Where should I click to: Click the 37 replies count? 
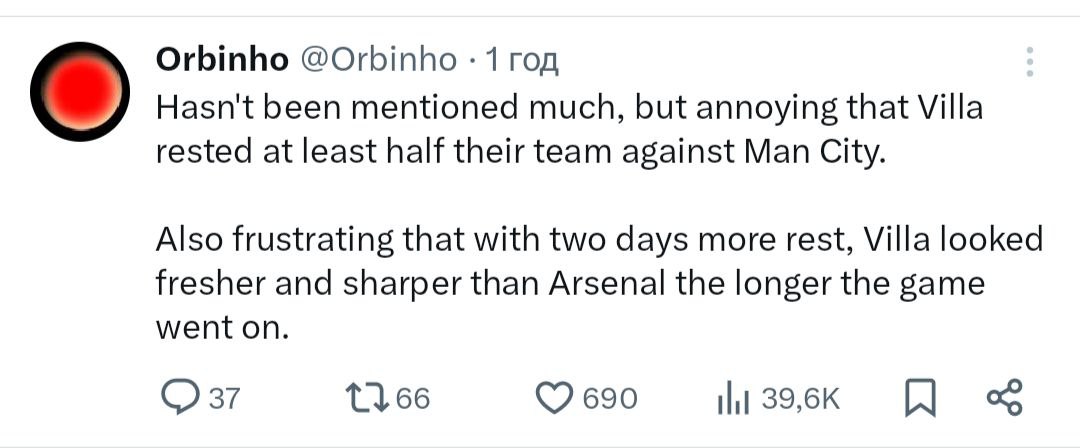pyautogui.click(x=224, y=399)
